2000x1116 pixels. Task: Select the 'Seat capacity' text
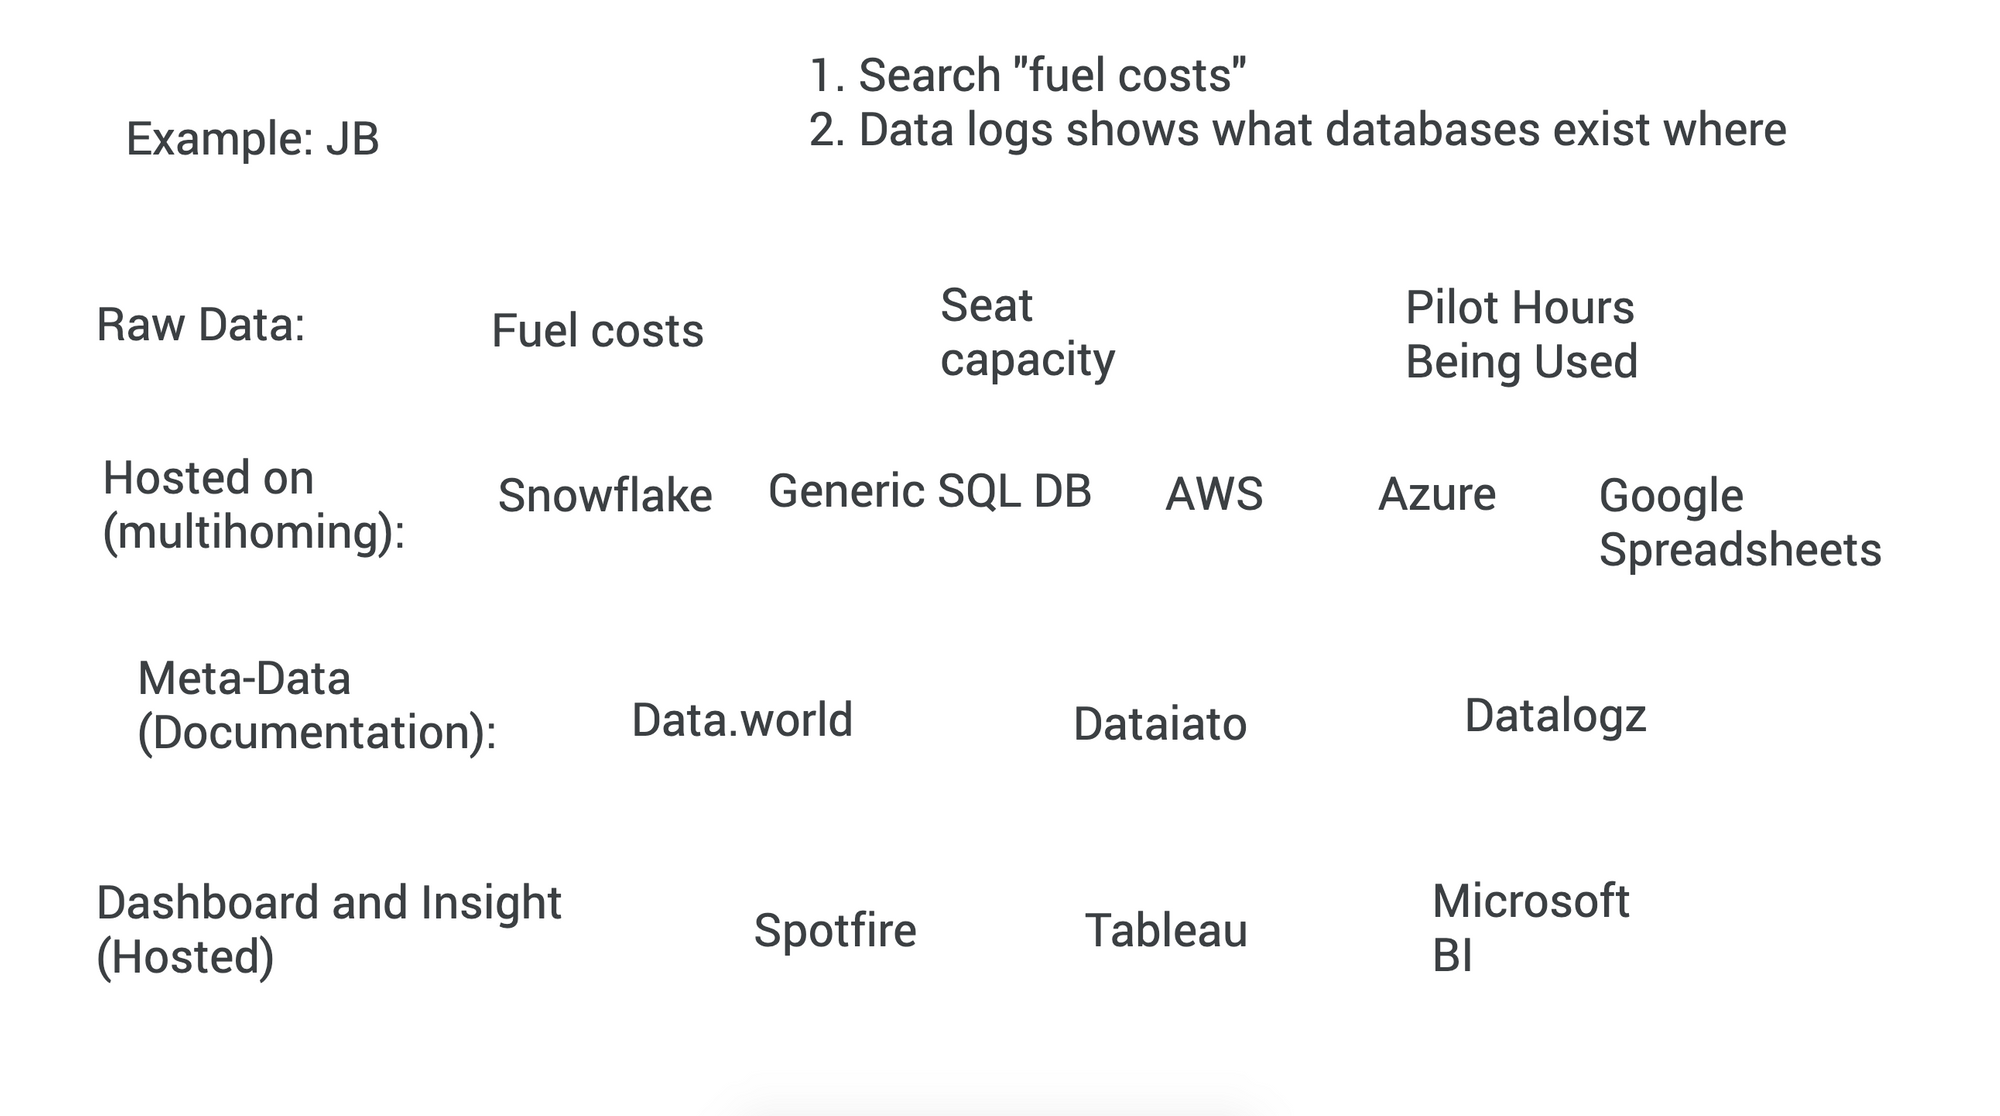1027,333
